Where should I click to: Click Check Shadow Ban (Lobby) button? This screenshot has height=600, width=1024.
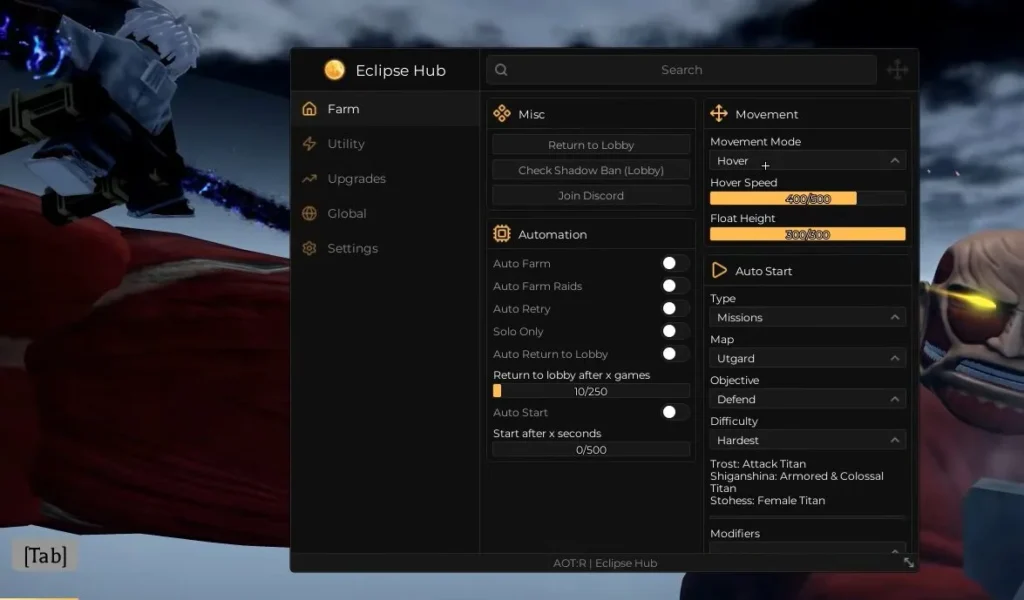click(591, 170)
